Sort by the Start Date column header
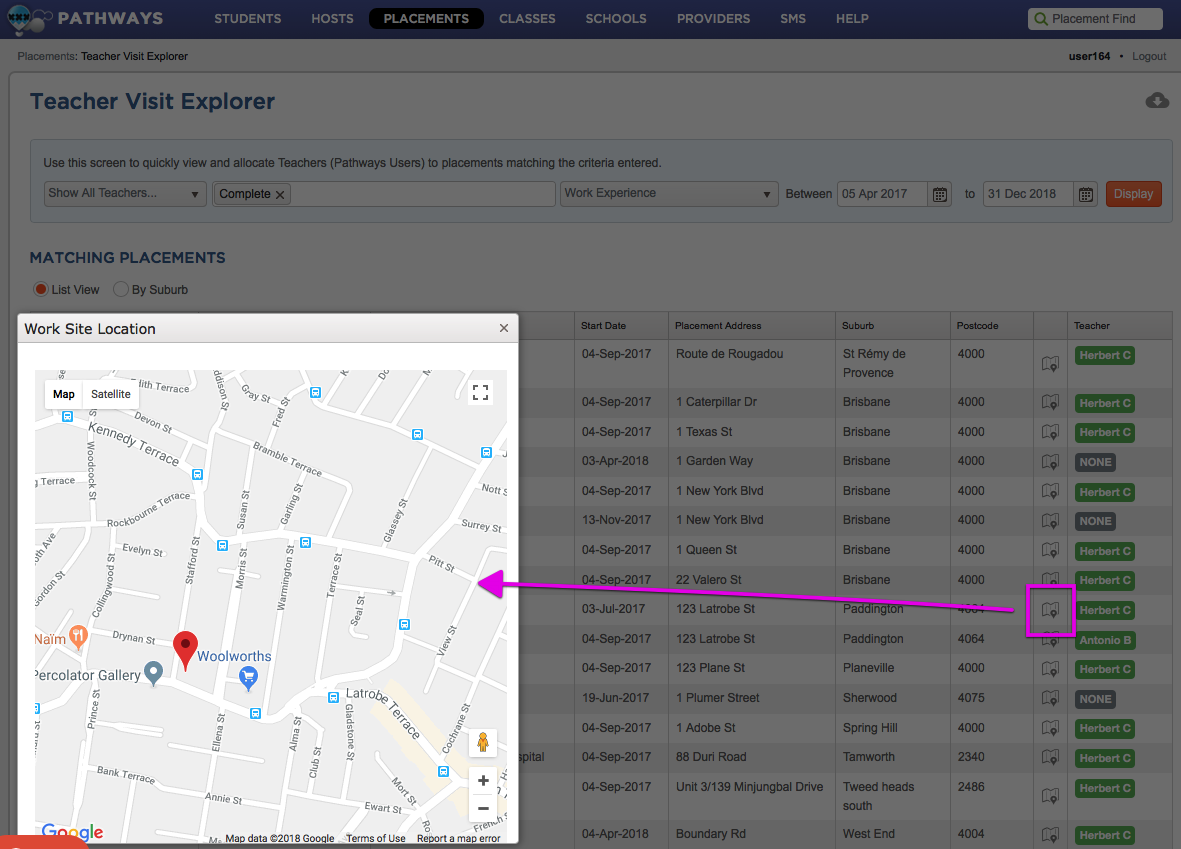1181x849 pixels. (x=603, y=325)
